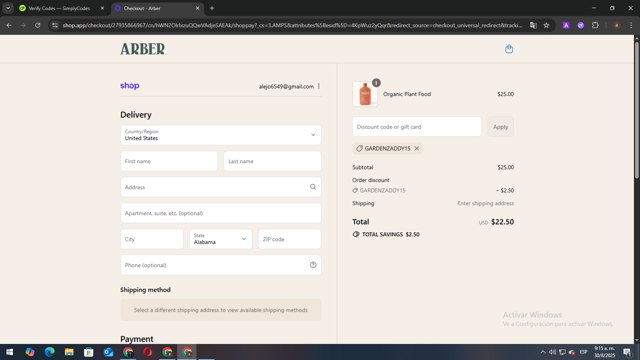Switch to the Verify Codes SimplyCodes tab
The width and height of the screenshot is (640, 360).
[59, 8]
